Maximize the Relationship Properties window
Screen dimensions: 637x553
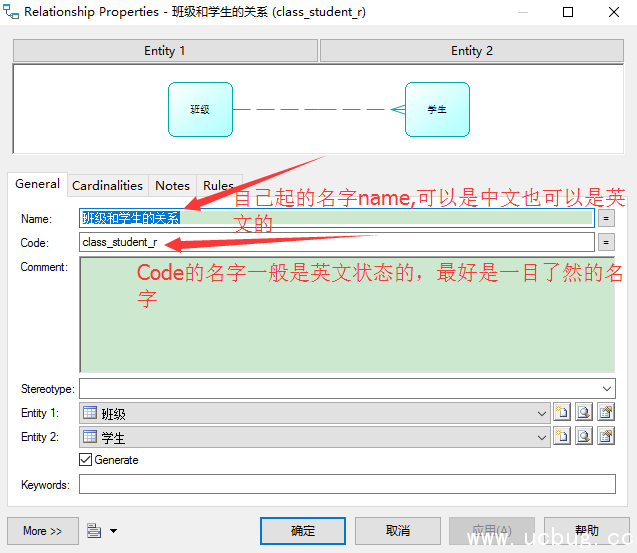(568, 12)
